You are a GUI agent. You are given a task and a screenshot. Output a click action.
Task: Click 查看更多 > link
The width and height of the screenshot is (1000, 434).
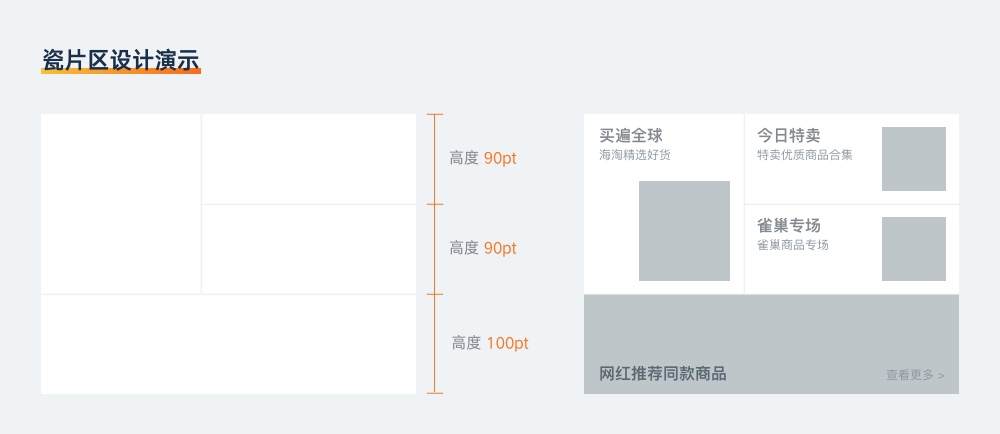pos(915,375)
